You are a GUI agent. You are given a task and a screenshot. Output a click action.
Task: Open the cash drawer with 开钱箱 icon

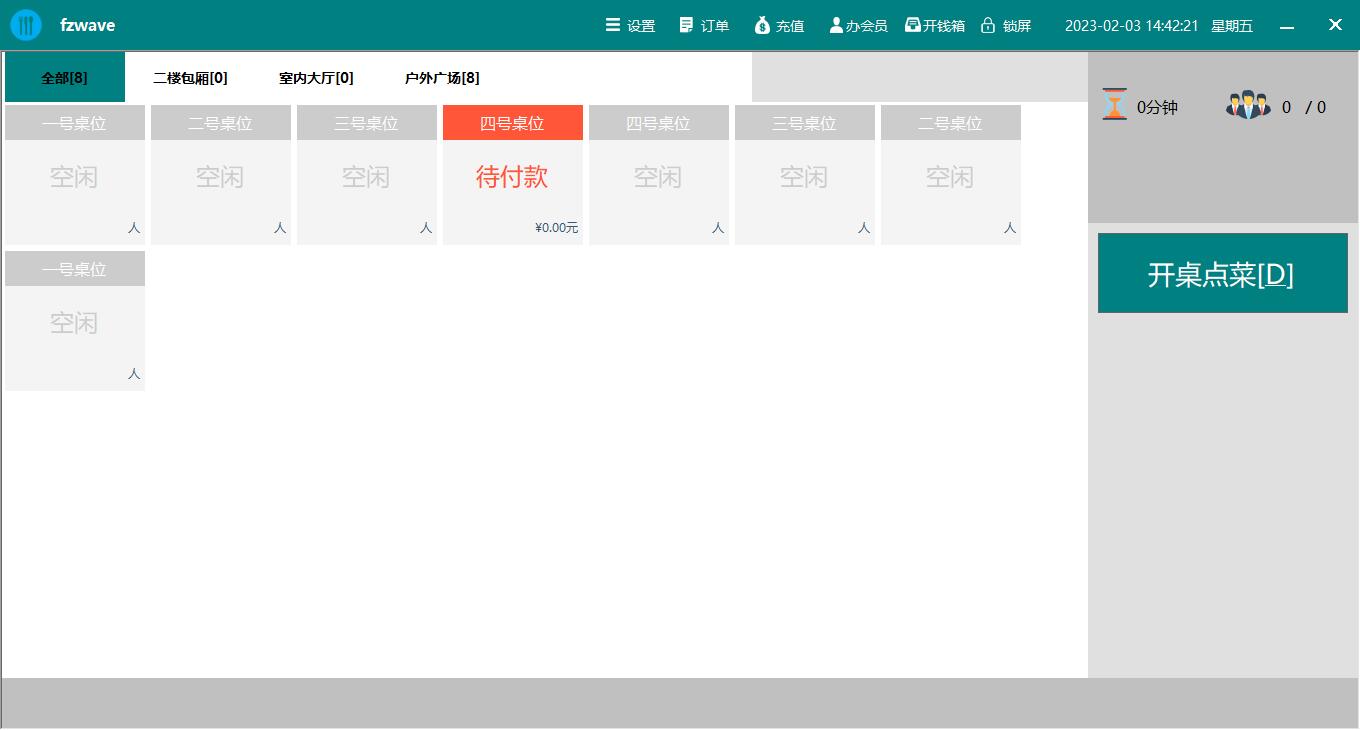pos(913,25)
